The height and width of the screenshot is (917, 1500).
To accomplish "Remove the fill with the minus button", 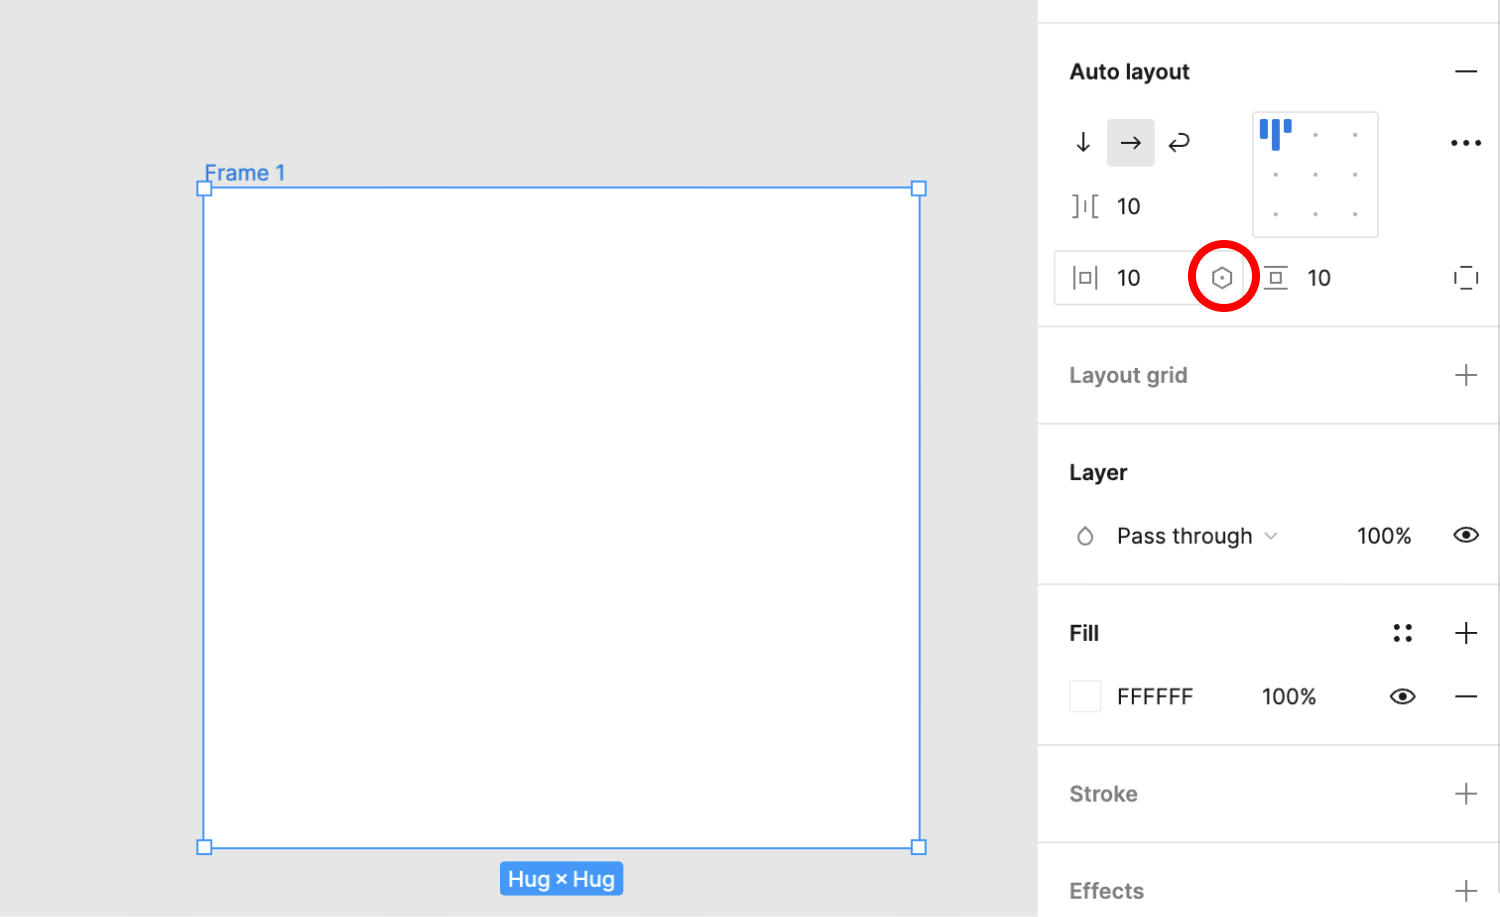I will click(x=1465, y=696).
